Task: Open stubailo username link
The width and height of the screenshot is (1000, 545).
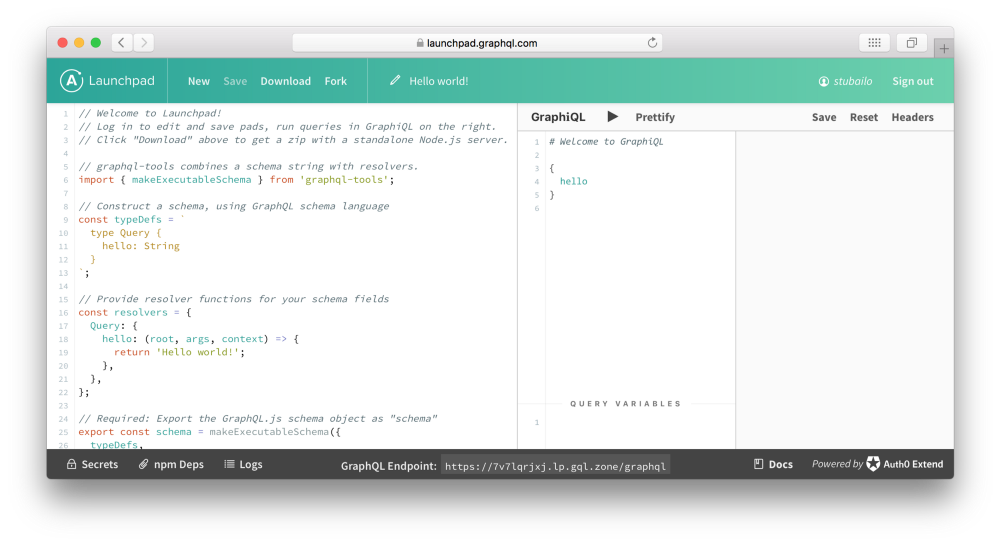Action: (853, 81)
